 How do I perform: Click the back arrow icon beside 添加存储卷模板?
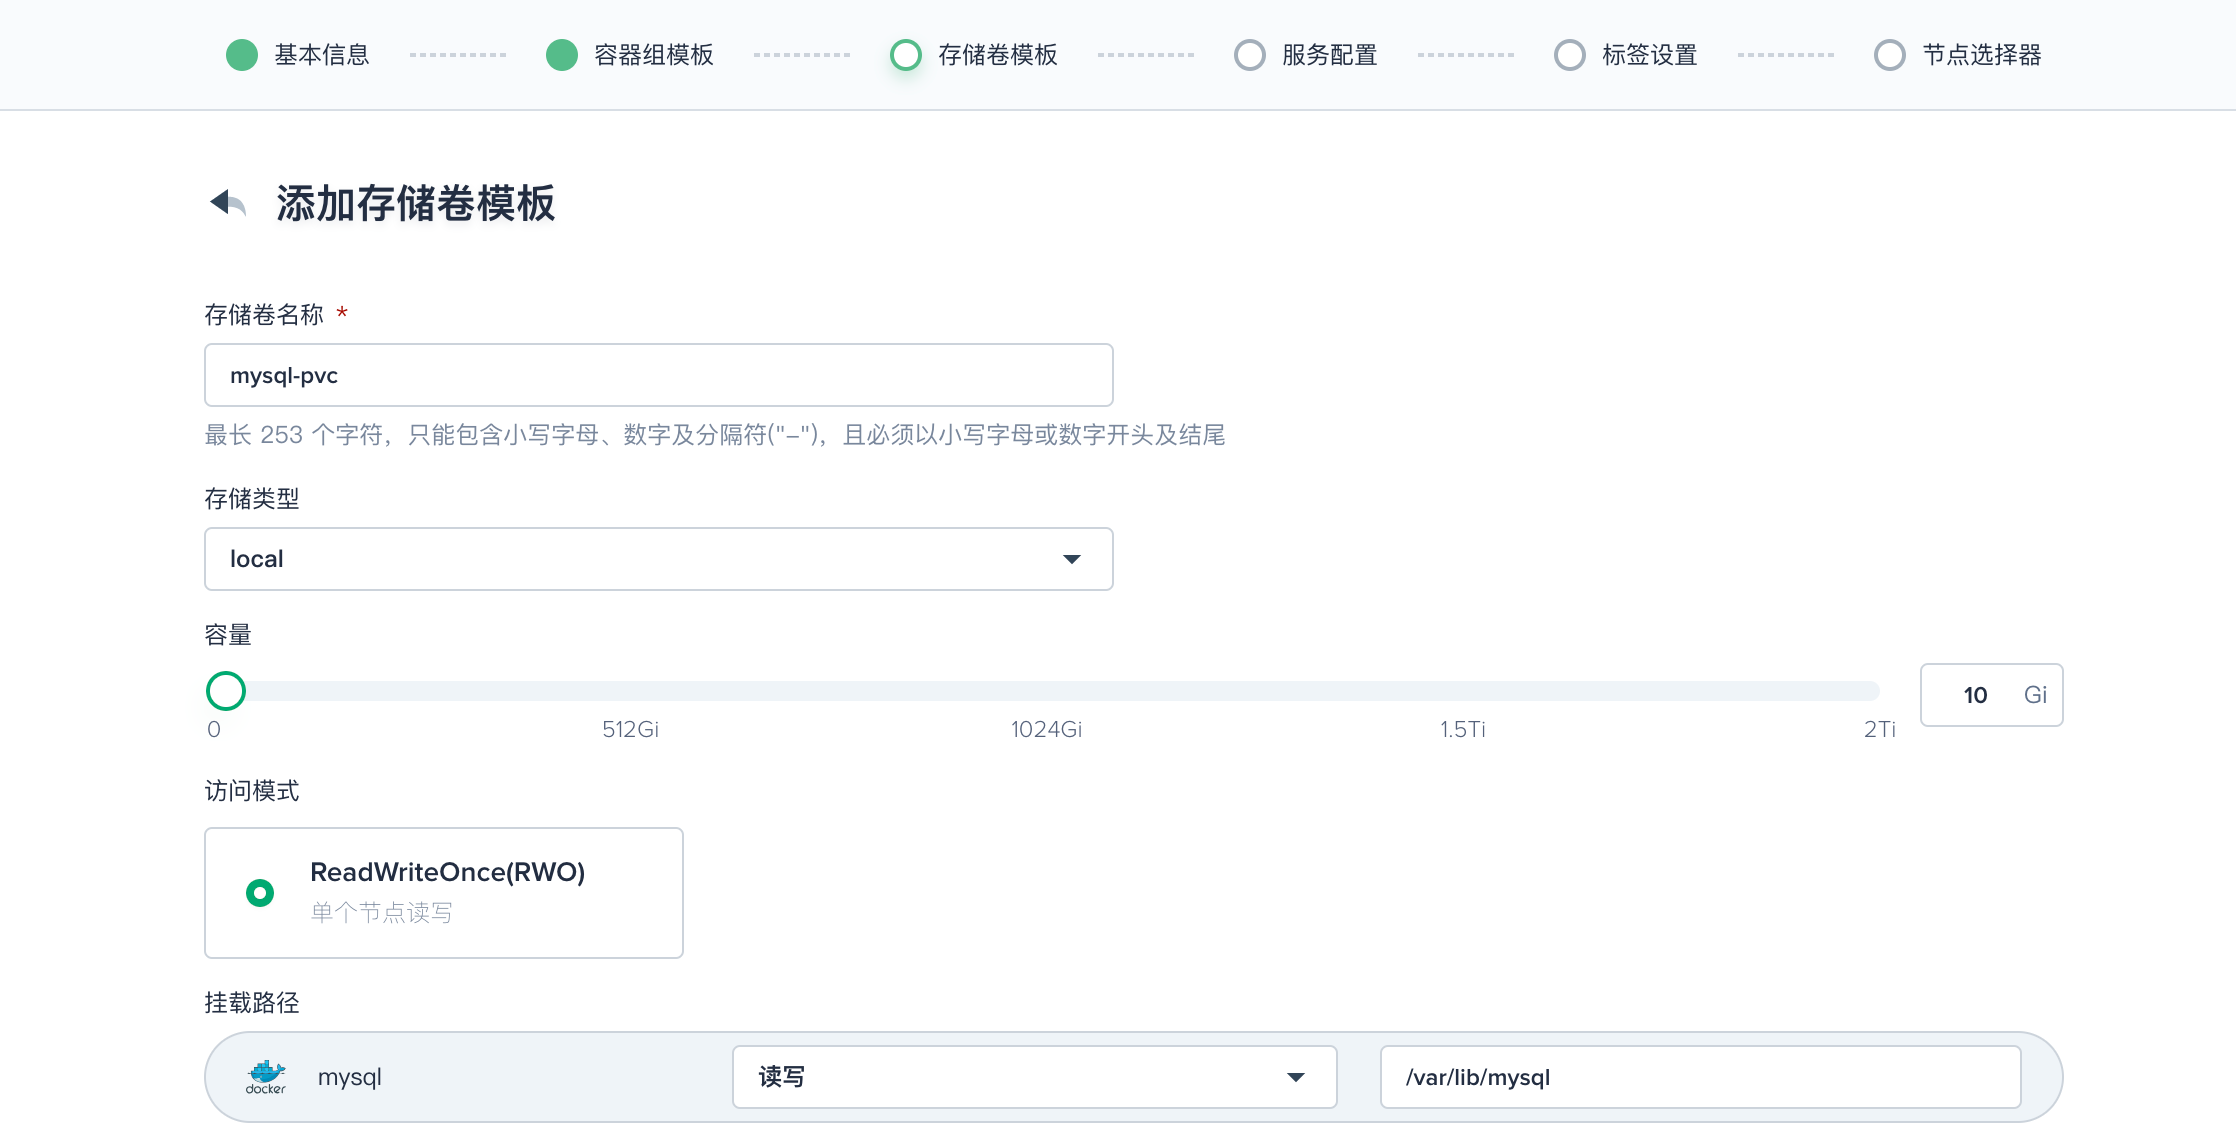[228, 203]
